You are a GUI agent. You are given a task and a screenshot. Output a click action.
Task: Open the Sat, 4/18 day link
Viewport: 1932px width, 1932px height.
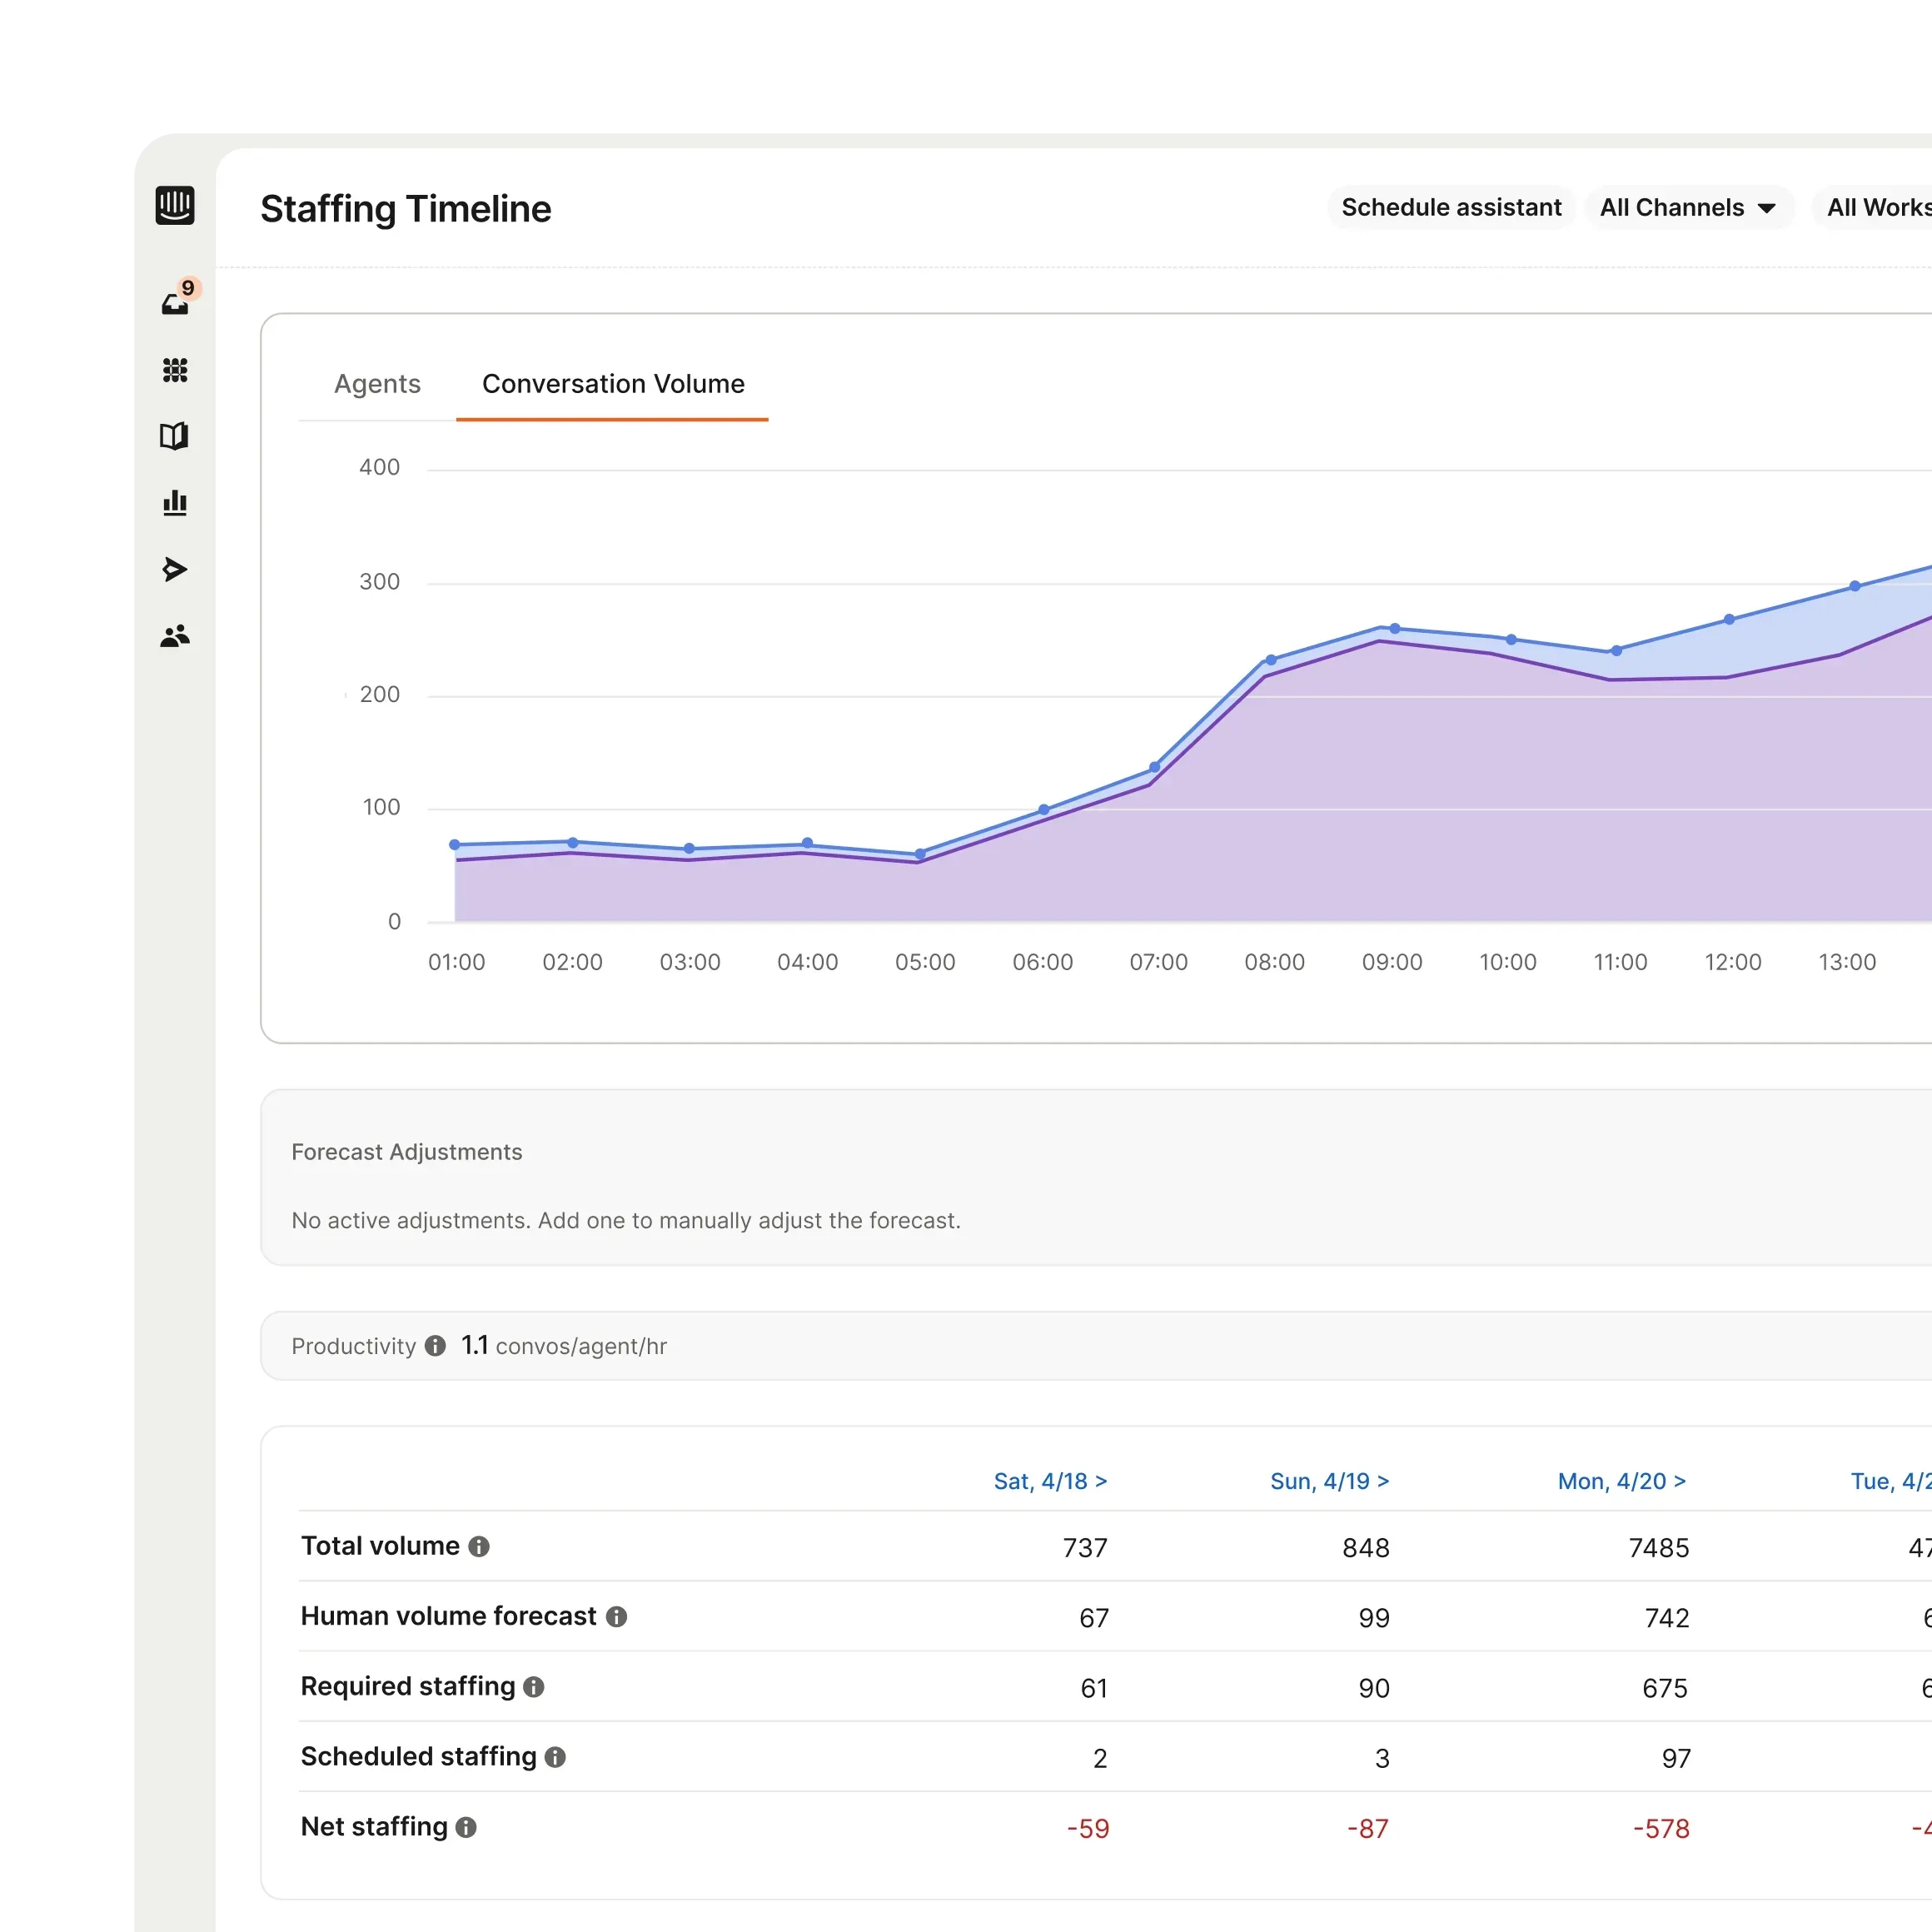click(1050, 1481)
